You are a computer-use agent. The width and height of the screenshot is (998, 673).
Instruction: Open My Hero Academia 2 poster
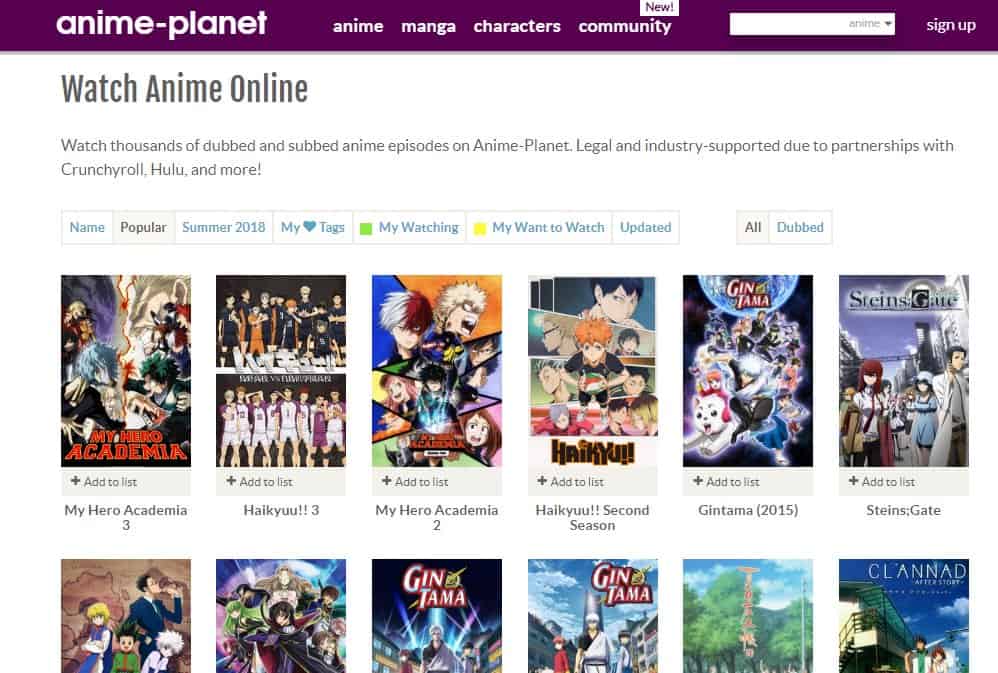437,371
